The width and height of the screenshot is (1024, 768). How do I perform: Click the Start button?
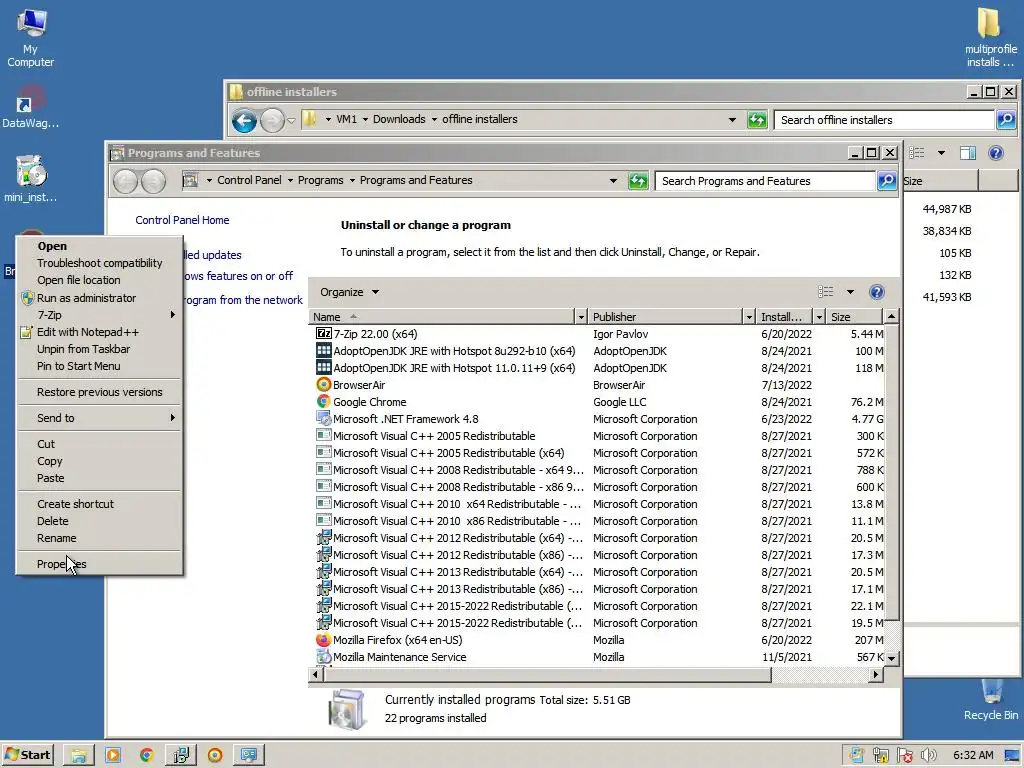click(x=27, y=756)
